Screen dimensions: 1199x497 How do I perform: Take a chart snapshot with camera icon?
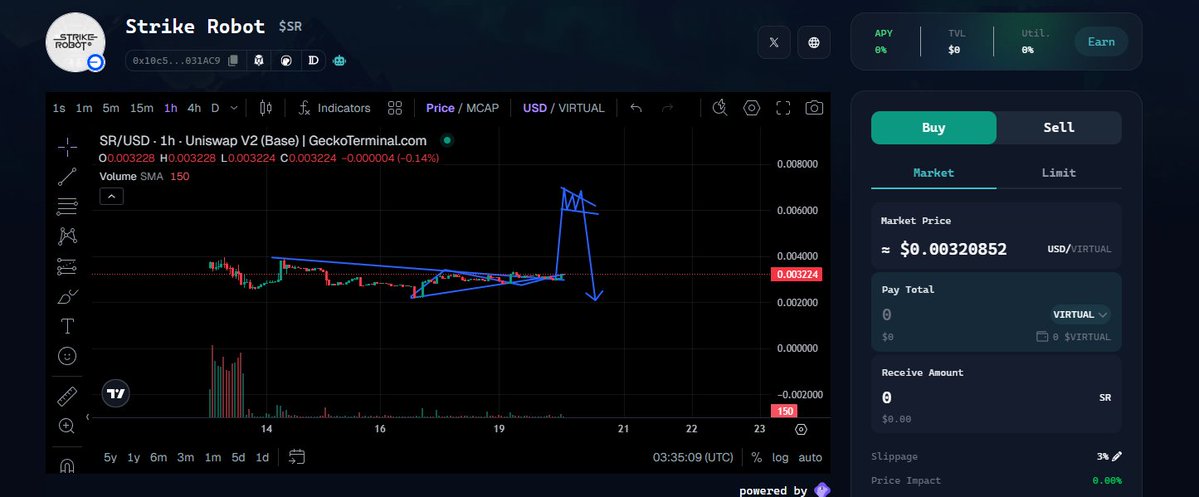point(814,108)
